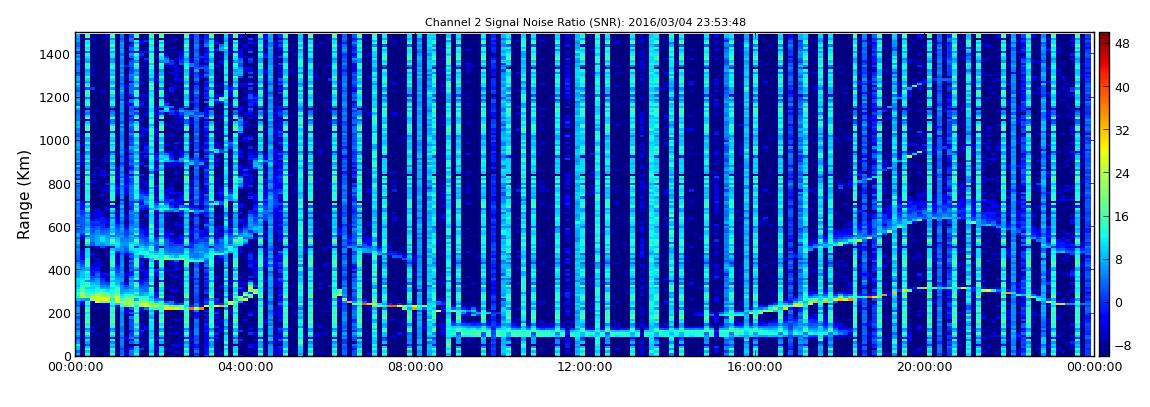Click the 1400 range tick label
Screen dimensions: 1150x407
[55, 54]
